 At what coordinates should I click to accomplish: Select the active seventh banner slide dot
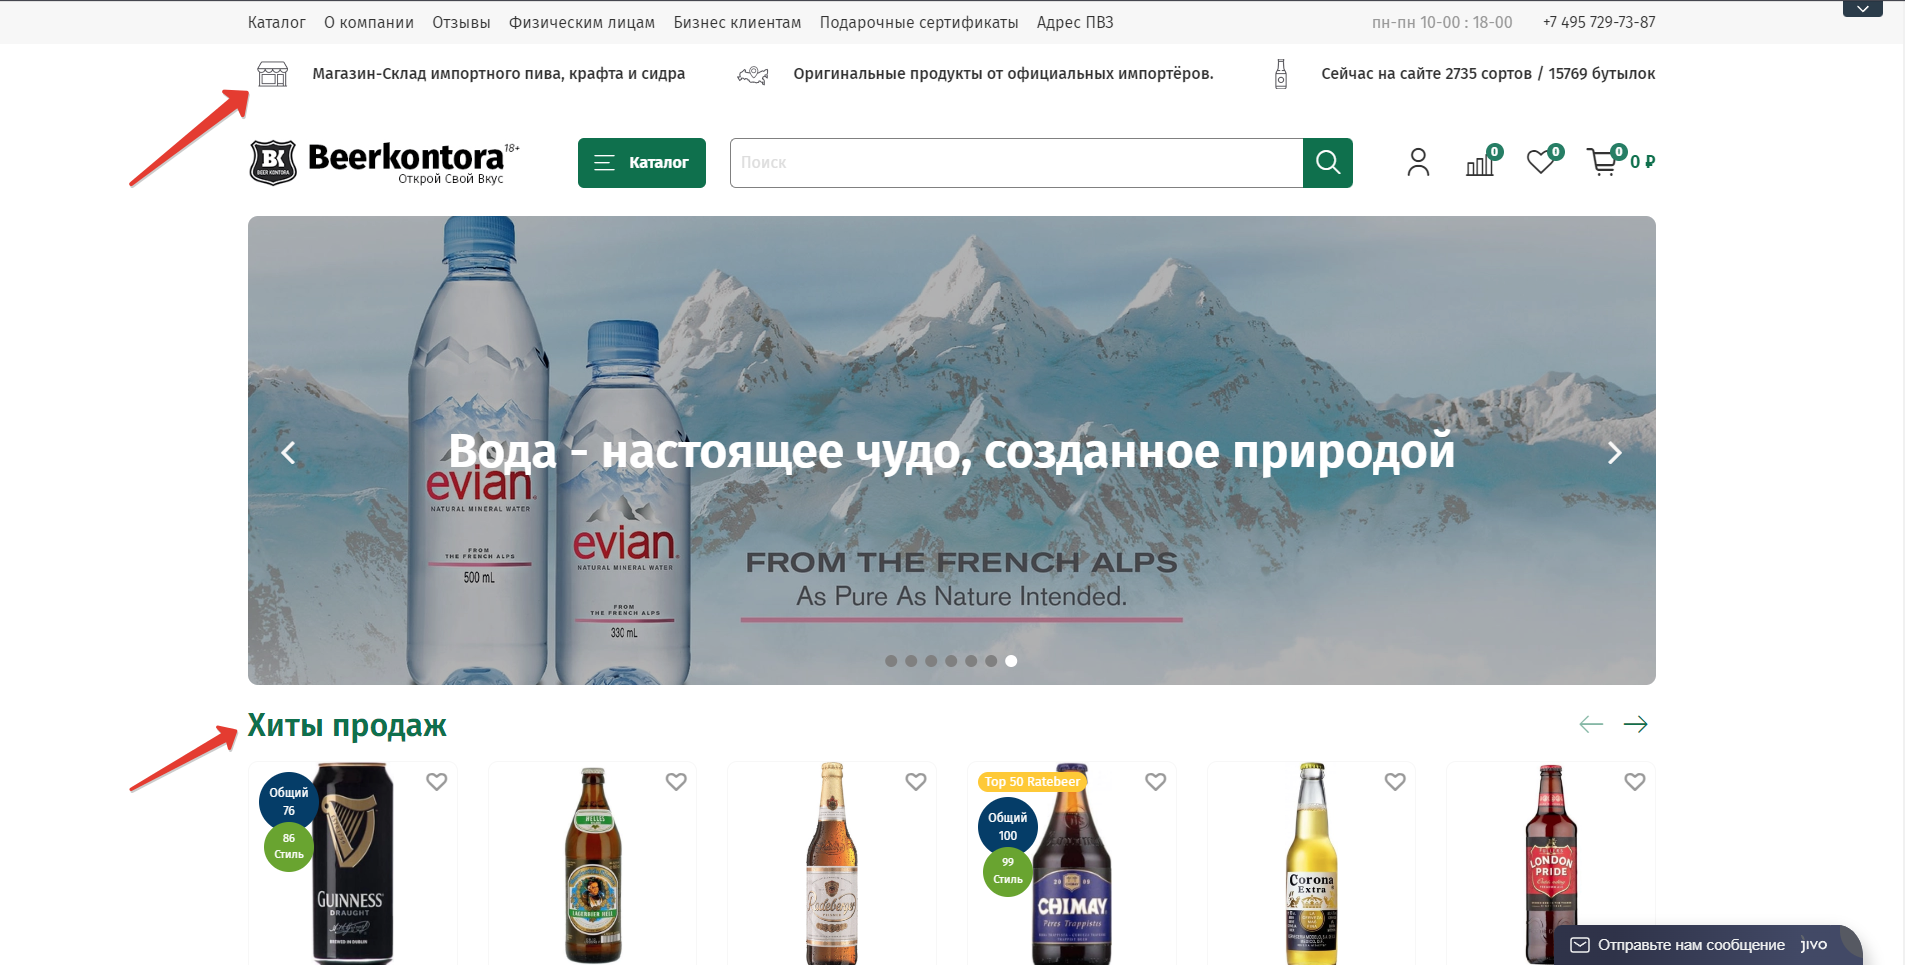[1011, 661]
